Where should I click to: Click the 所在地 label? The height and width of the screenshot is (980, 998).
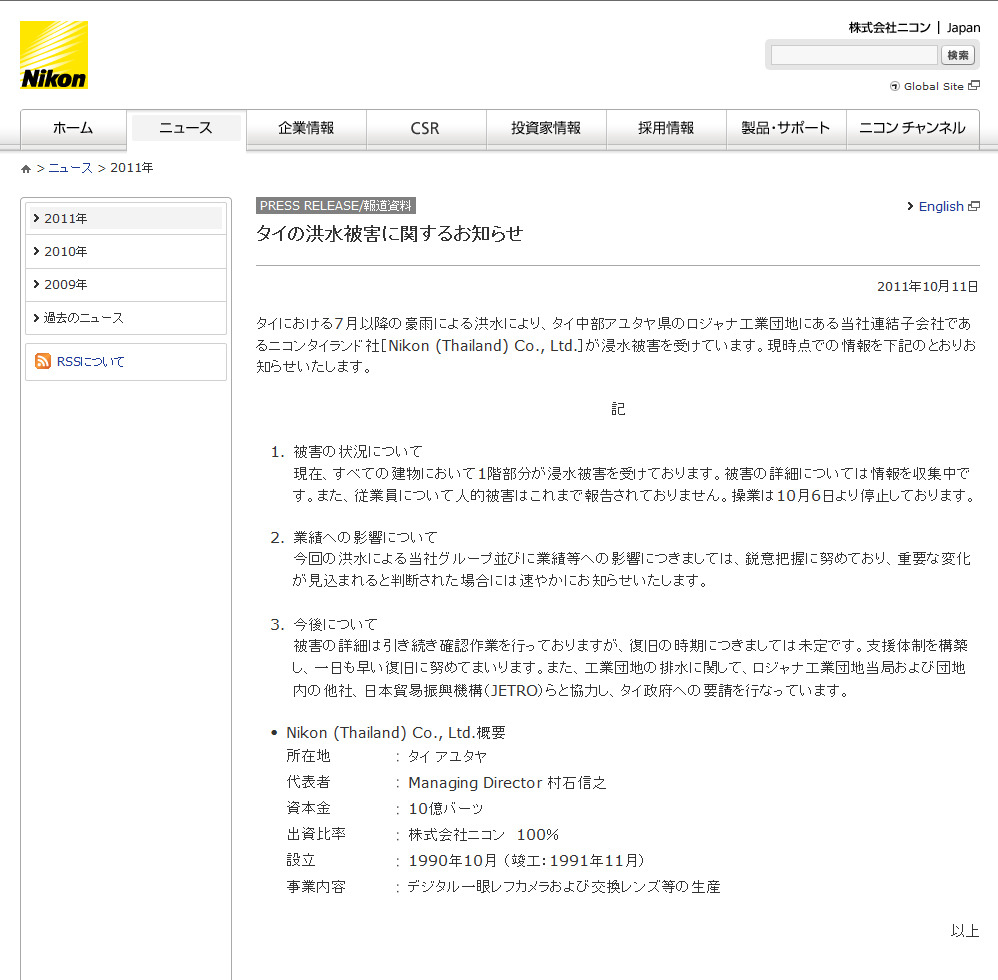(x=309, y=755)
